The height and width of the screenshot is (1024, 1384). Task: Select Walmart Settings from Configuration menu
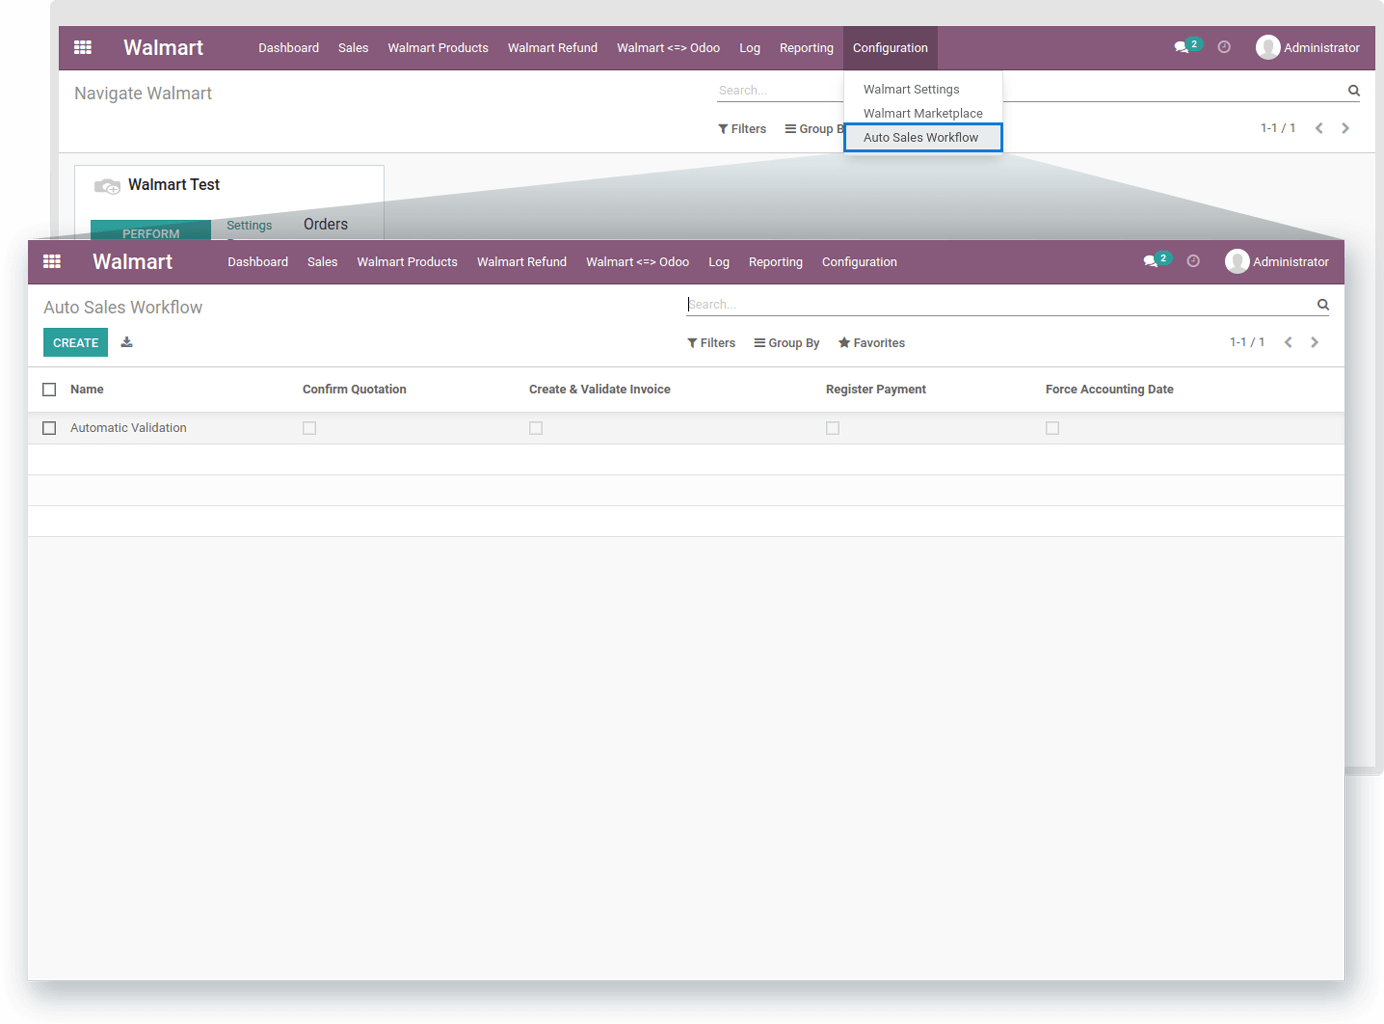coord(911,89)
